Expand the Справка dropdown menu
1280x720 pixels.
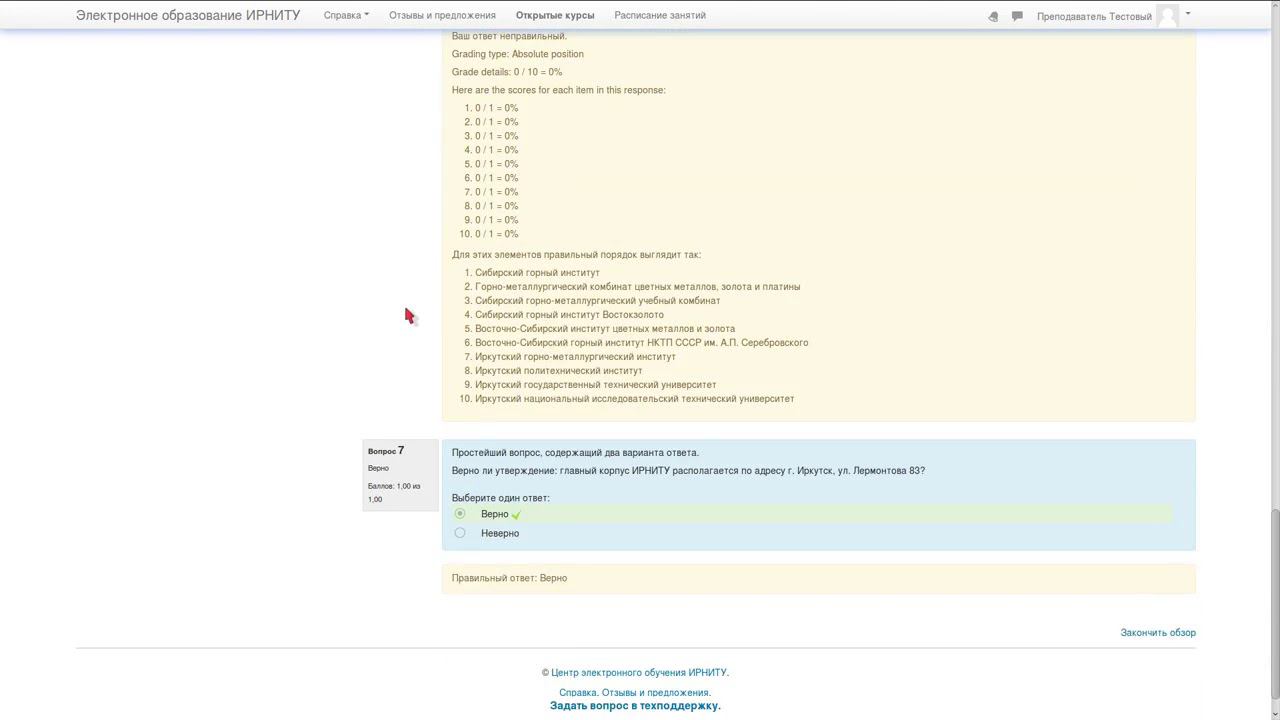pos(346,15)
